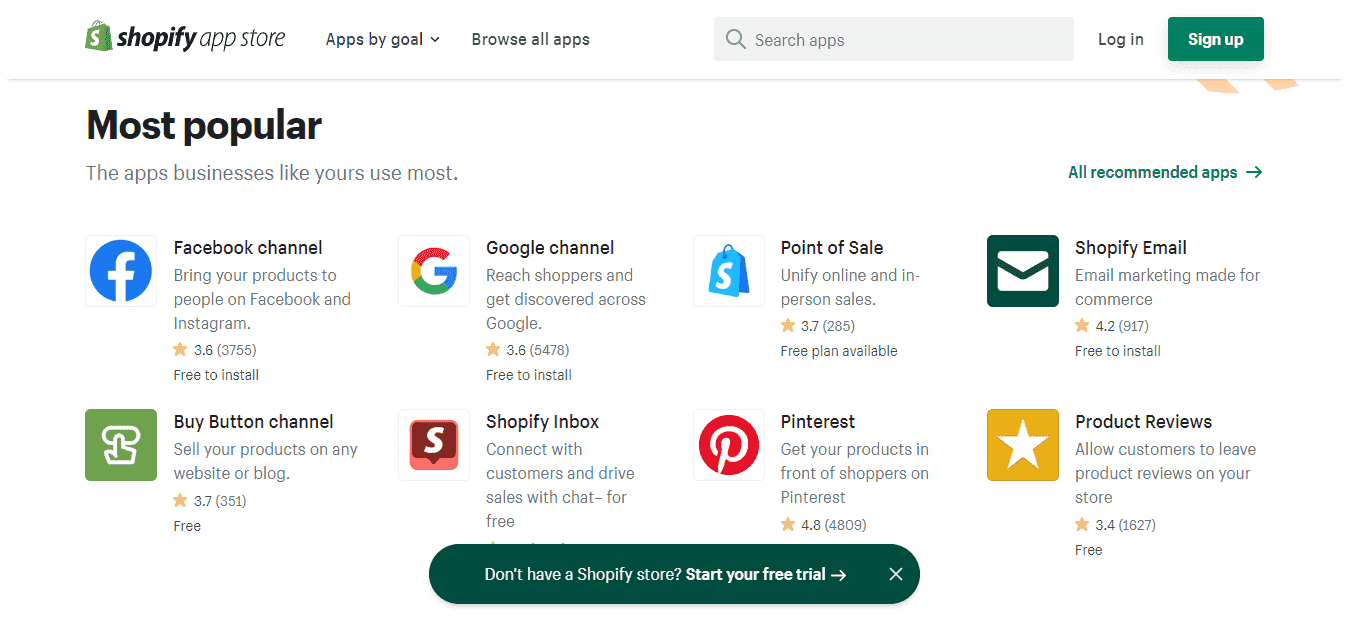This screenshot has width=1349, height=628.
Task: Click the 4.8 (4809) rating text
Action: tap(834, 525)
